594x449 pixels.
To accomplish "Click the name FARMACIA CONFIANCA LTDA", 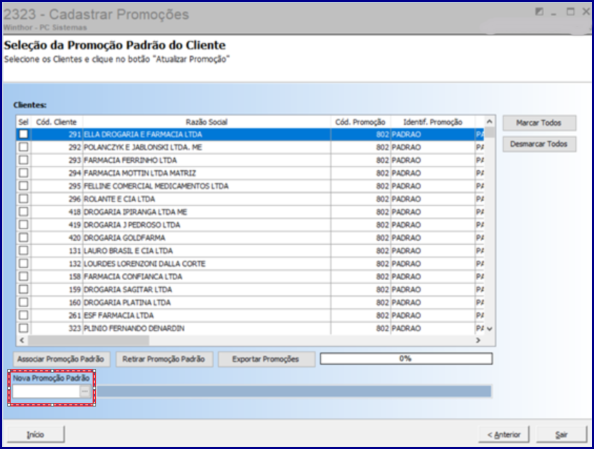I will pyautogui.click(x=133, y=277).
